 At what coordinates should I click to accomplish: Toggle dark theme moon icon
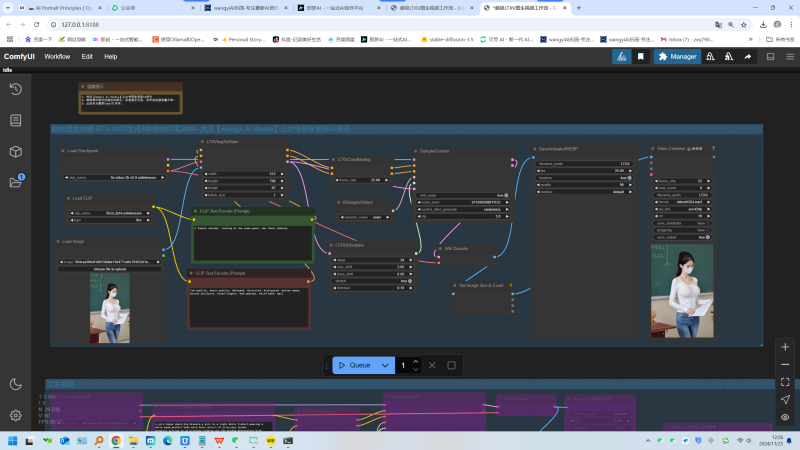pos(15,384)
